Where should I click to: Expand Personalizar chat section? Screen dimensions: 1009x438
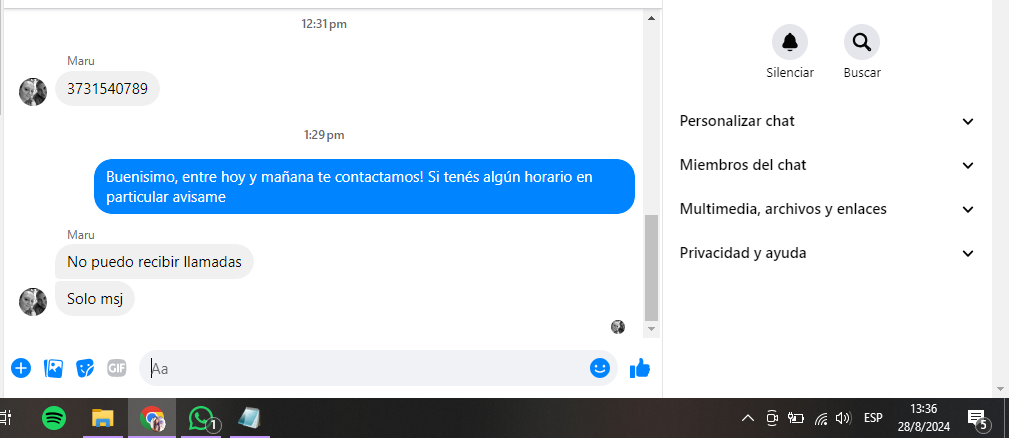click(827, 121)
